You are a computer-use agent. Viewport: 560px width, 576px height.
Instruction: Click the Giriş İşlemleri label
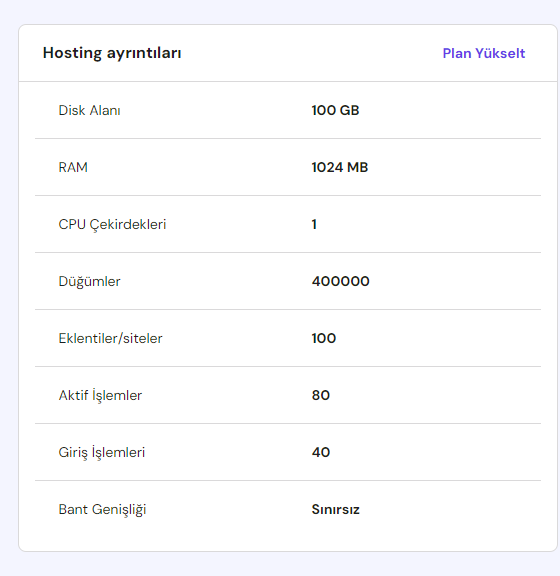(102, 452)
